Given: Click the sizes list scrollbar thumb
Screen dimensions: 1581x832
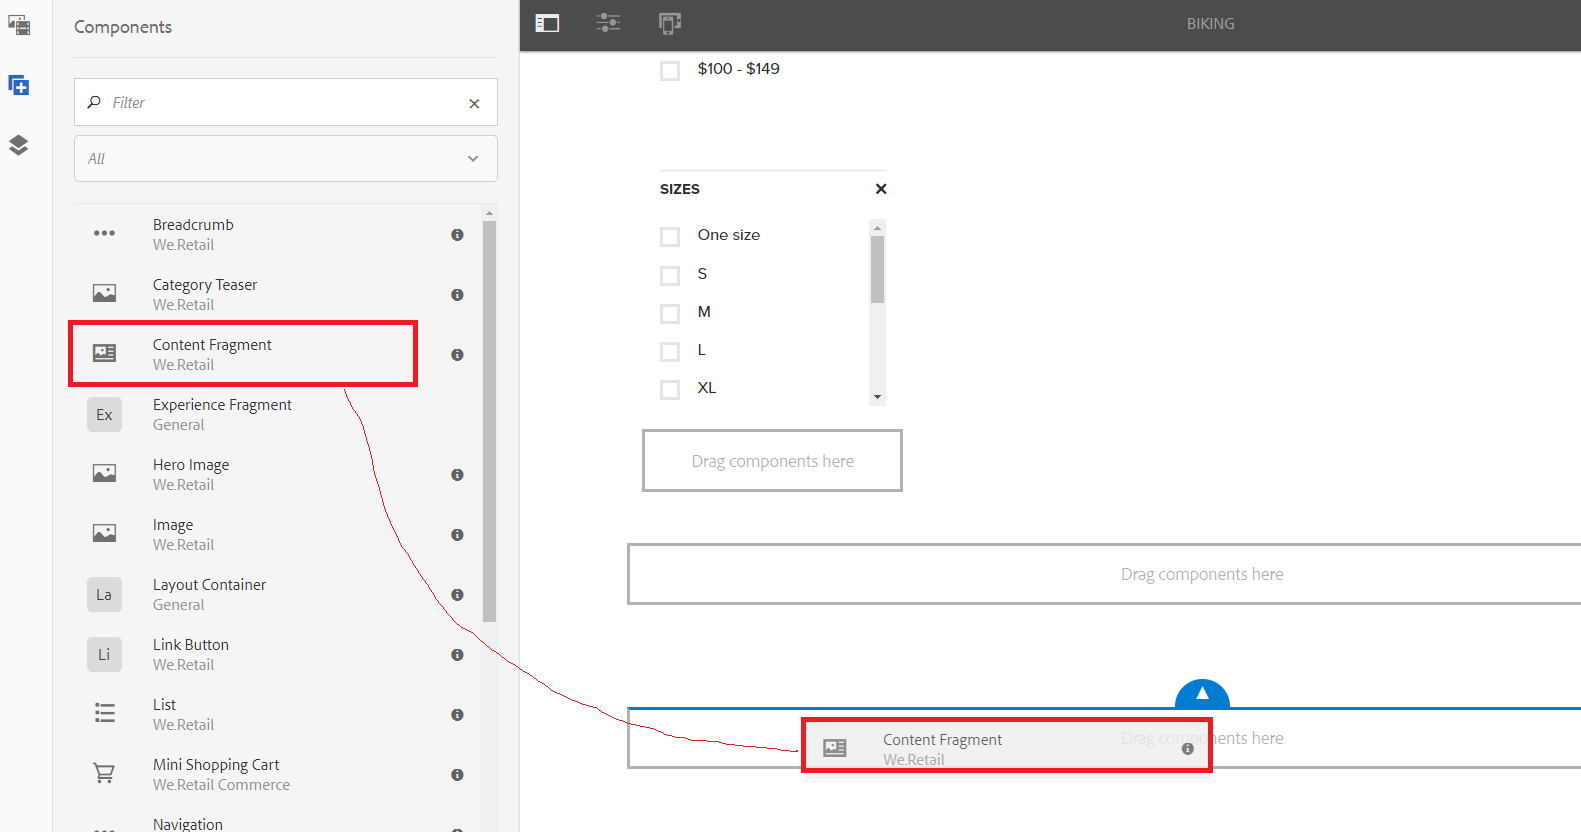Looking at the screenshot, I should click(x=877, y=269).
